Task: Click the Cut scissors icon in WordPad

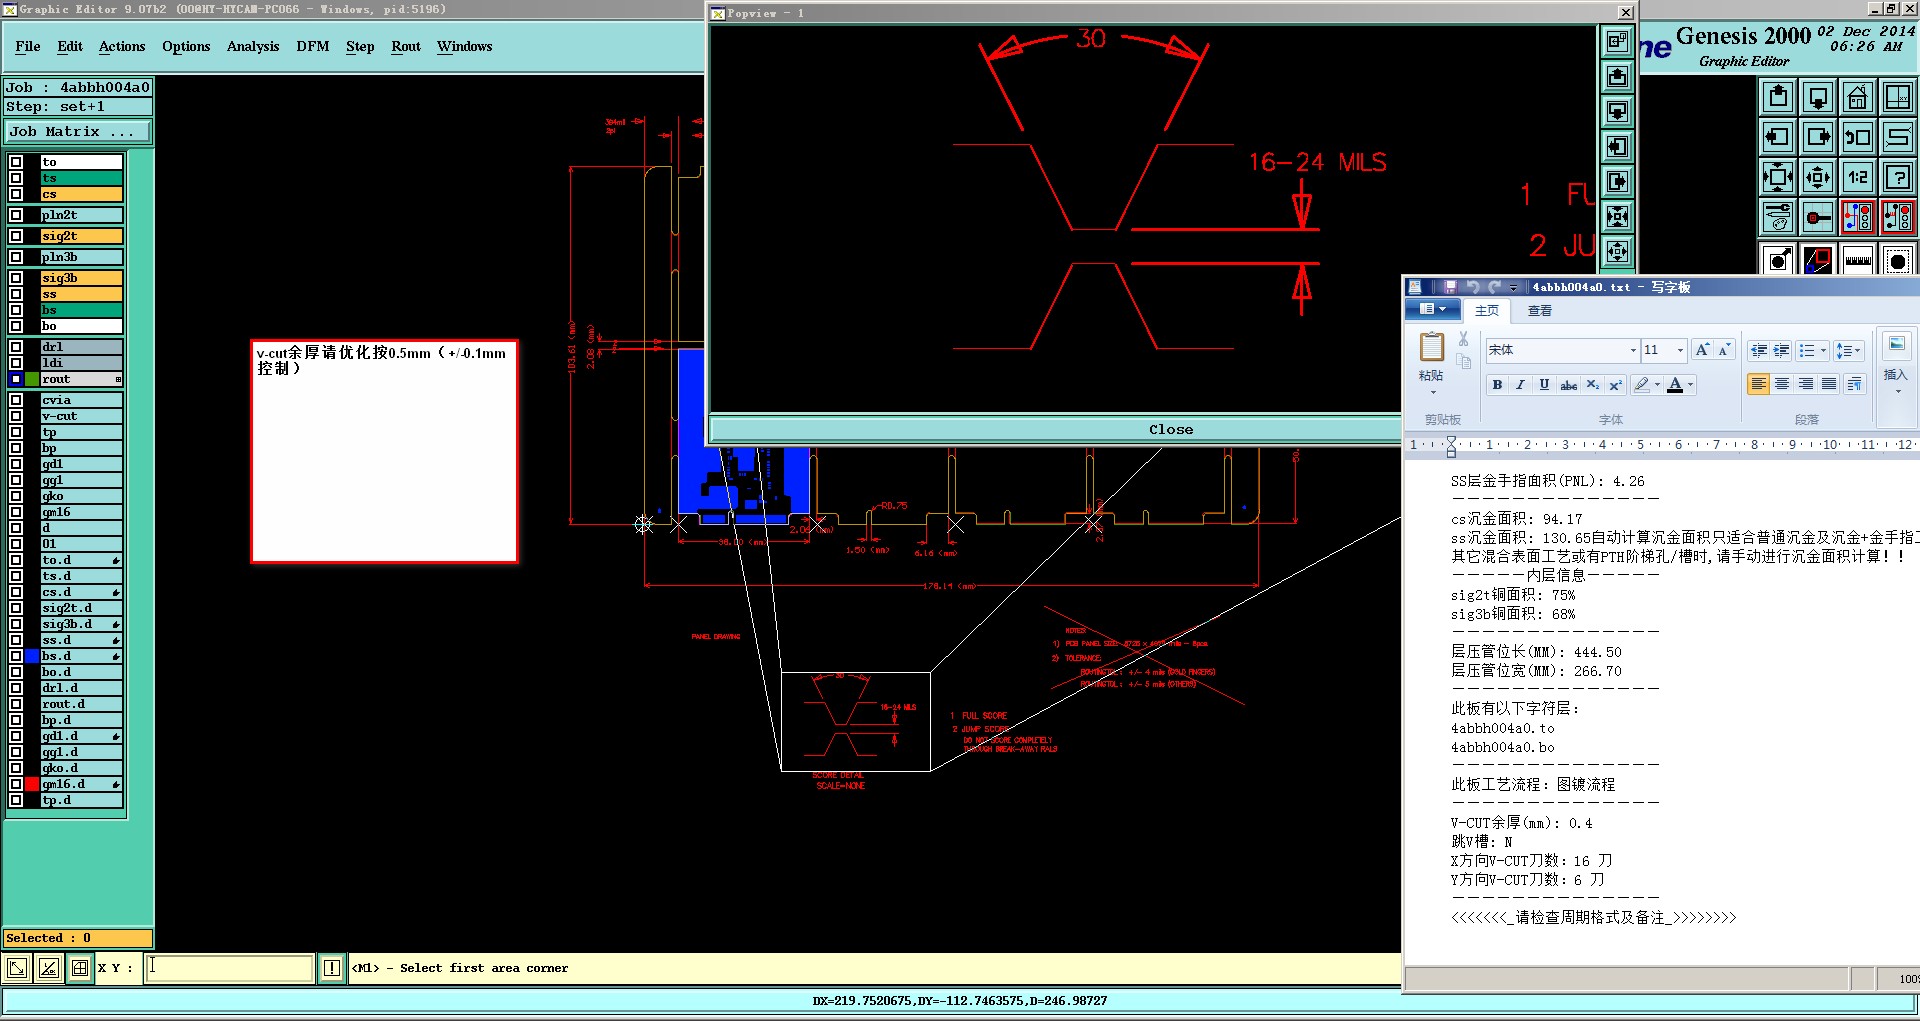Action: pos(1463,339)
